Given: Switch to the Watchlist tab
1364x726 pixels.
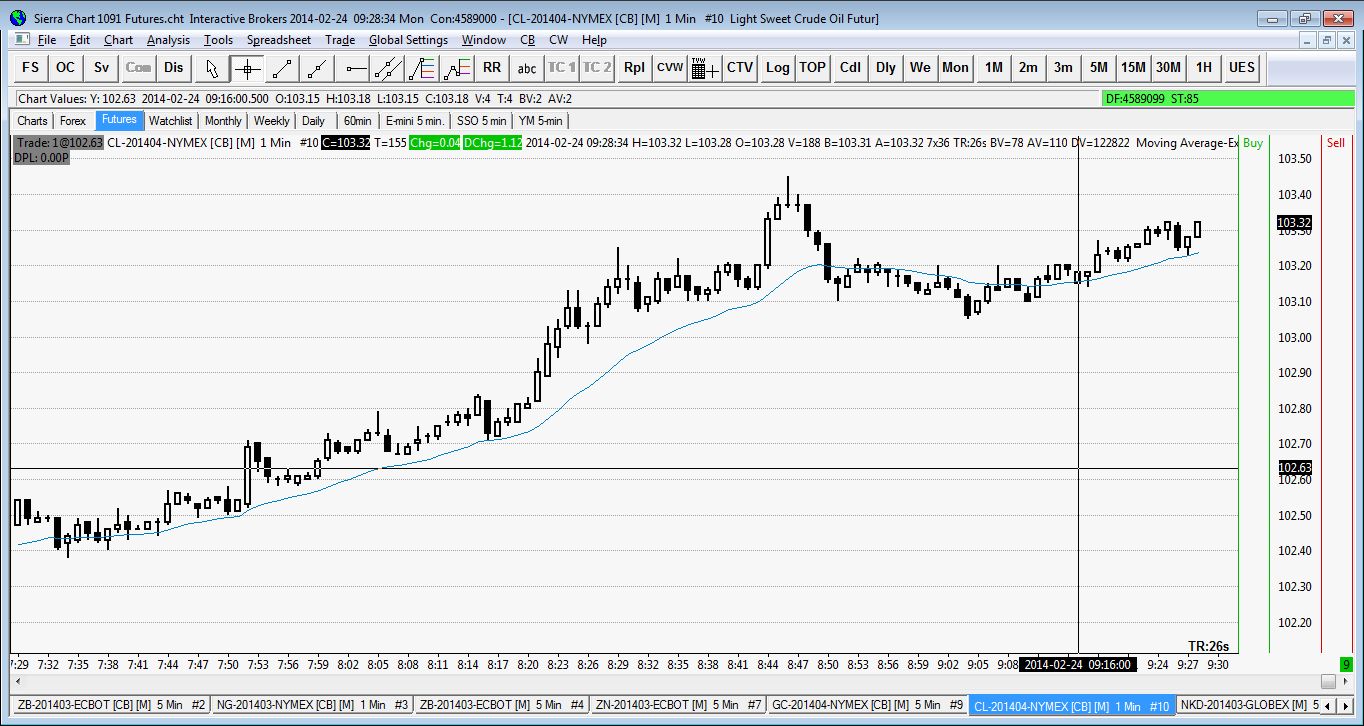Looking at the screenshot, I should 170,120.
